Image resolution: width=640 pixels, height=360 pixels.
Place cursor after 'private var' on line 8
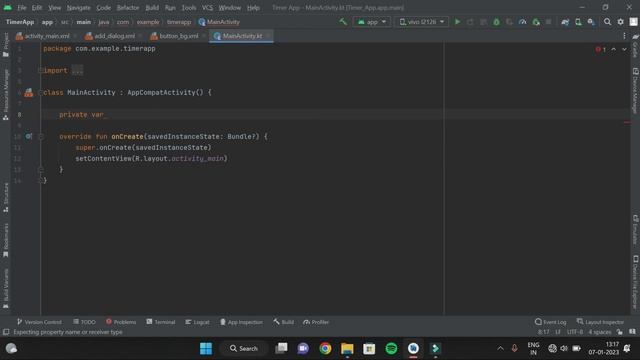tap(106, 115)
